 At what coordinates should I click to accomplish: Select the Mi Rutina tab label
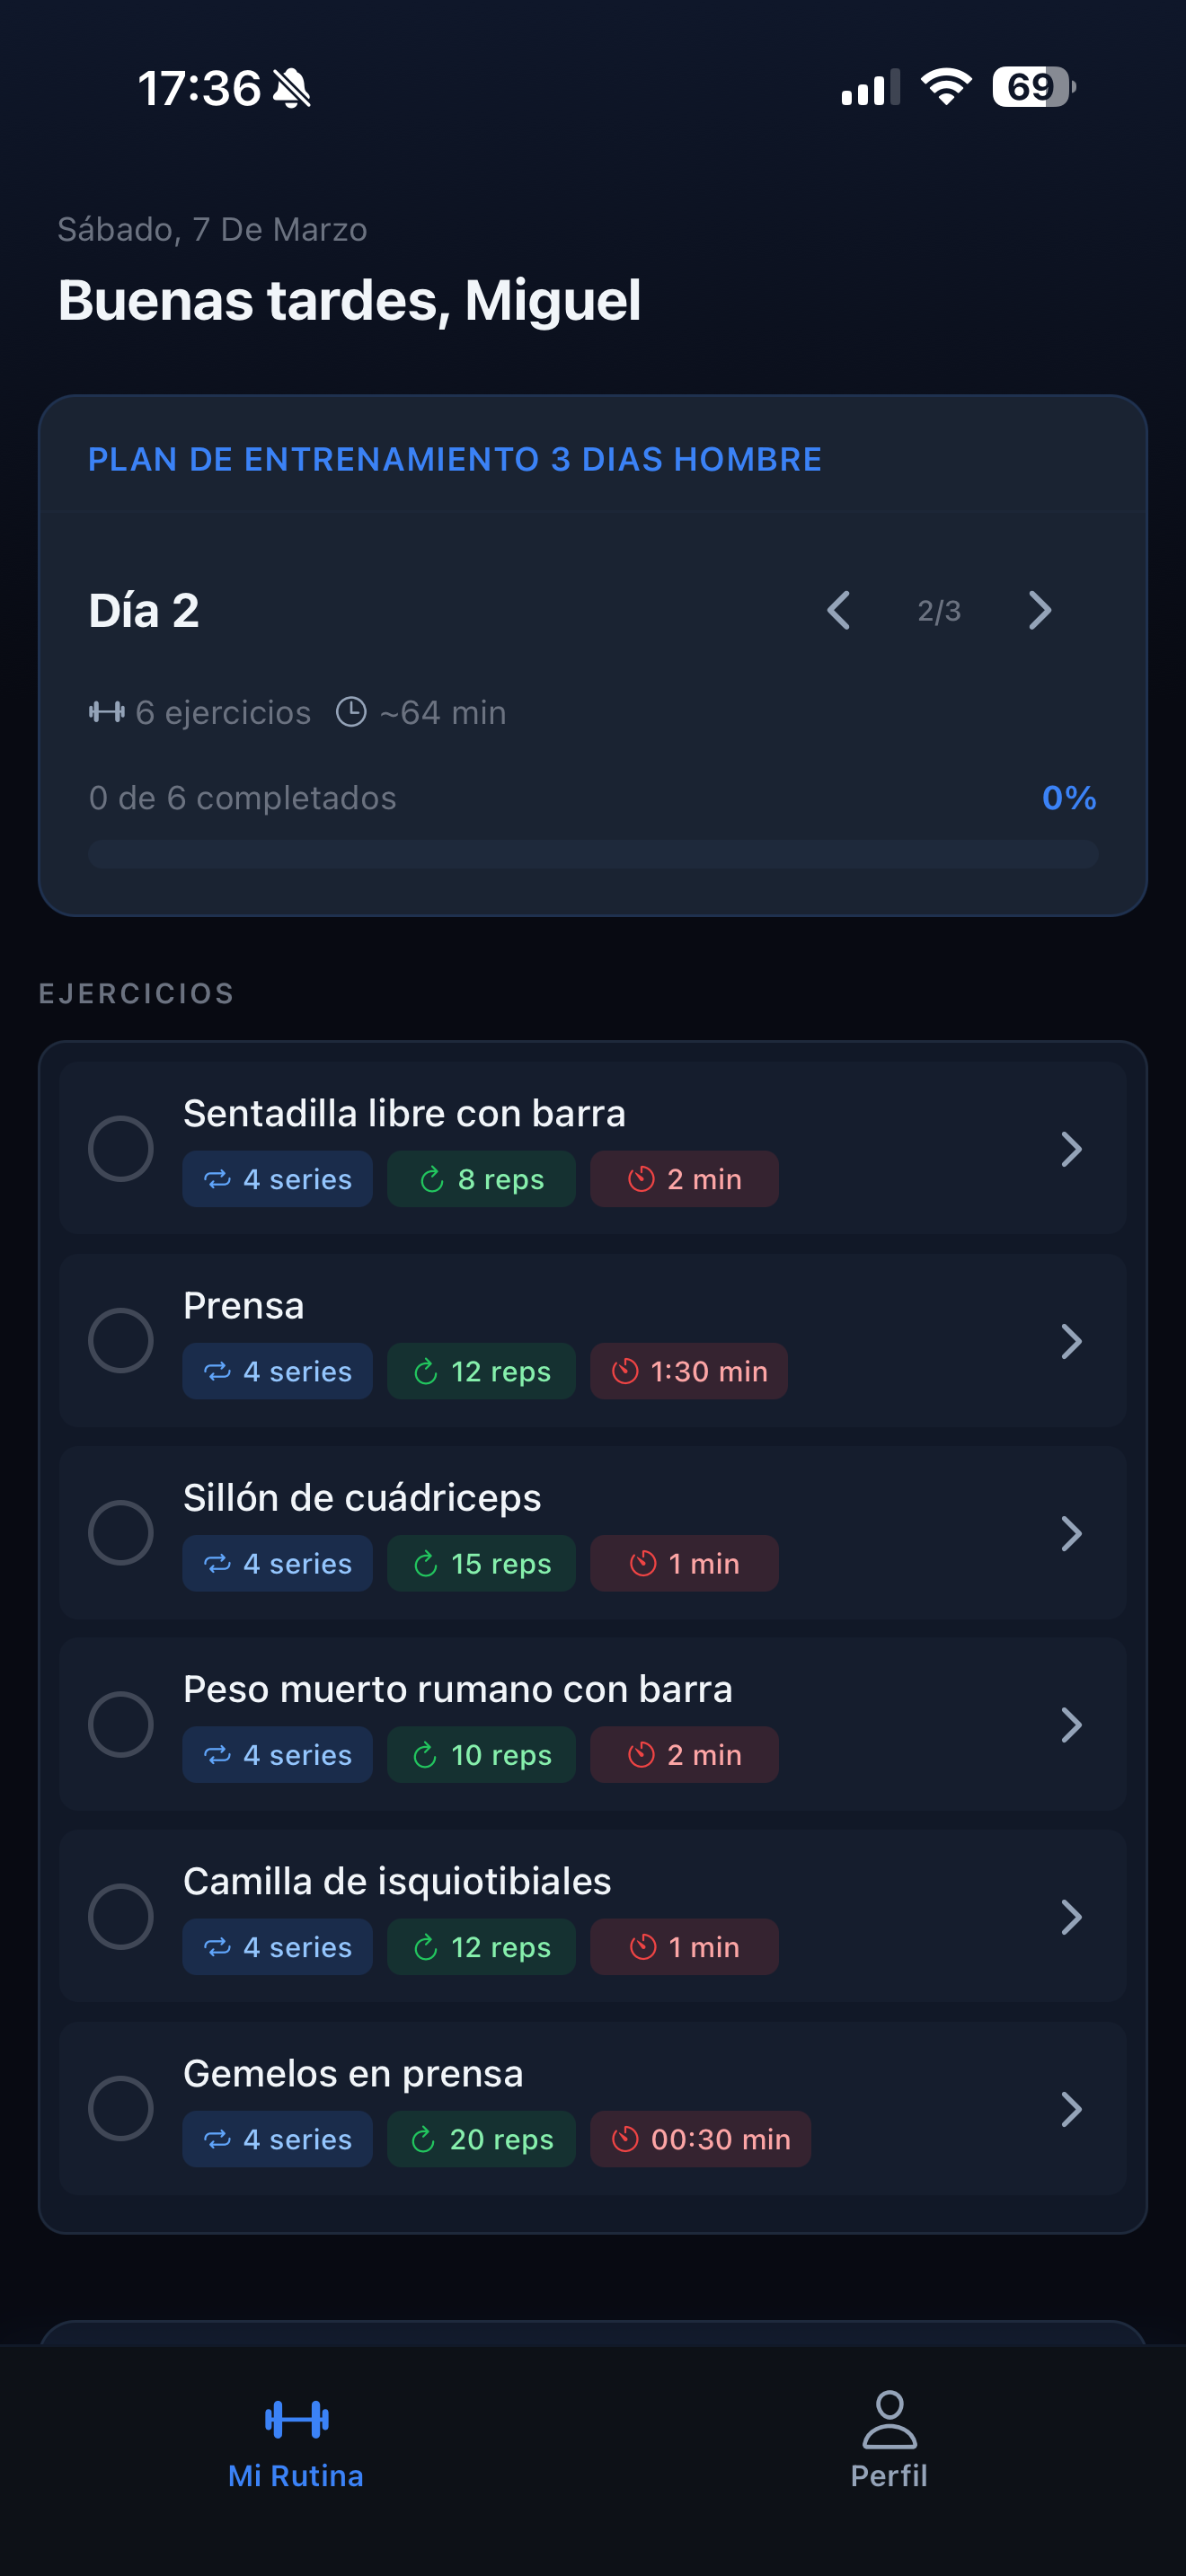tap(296, 2476)
